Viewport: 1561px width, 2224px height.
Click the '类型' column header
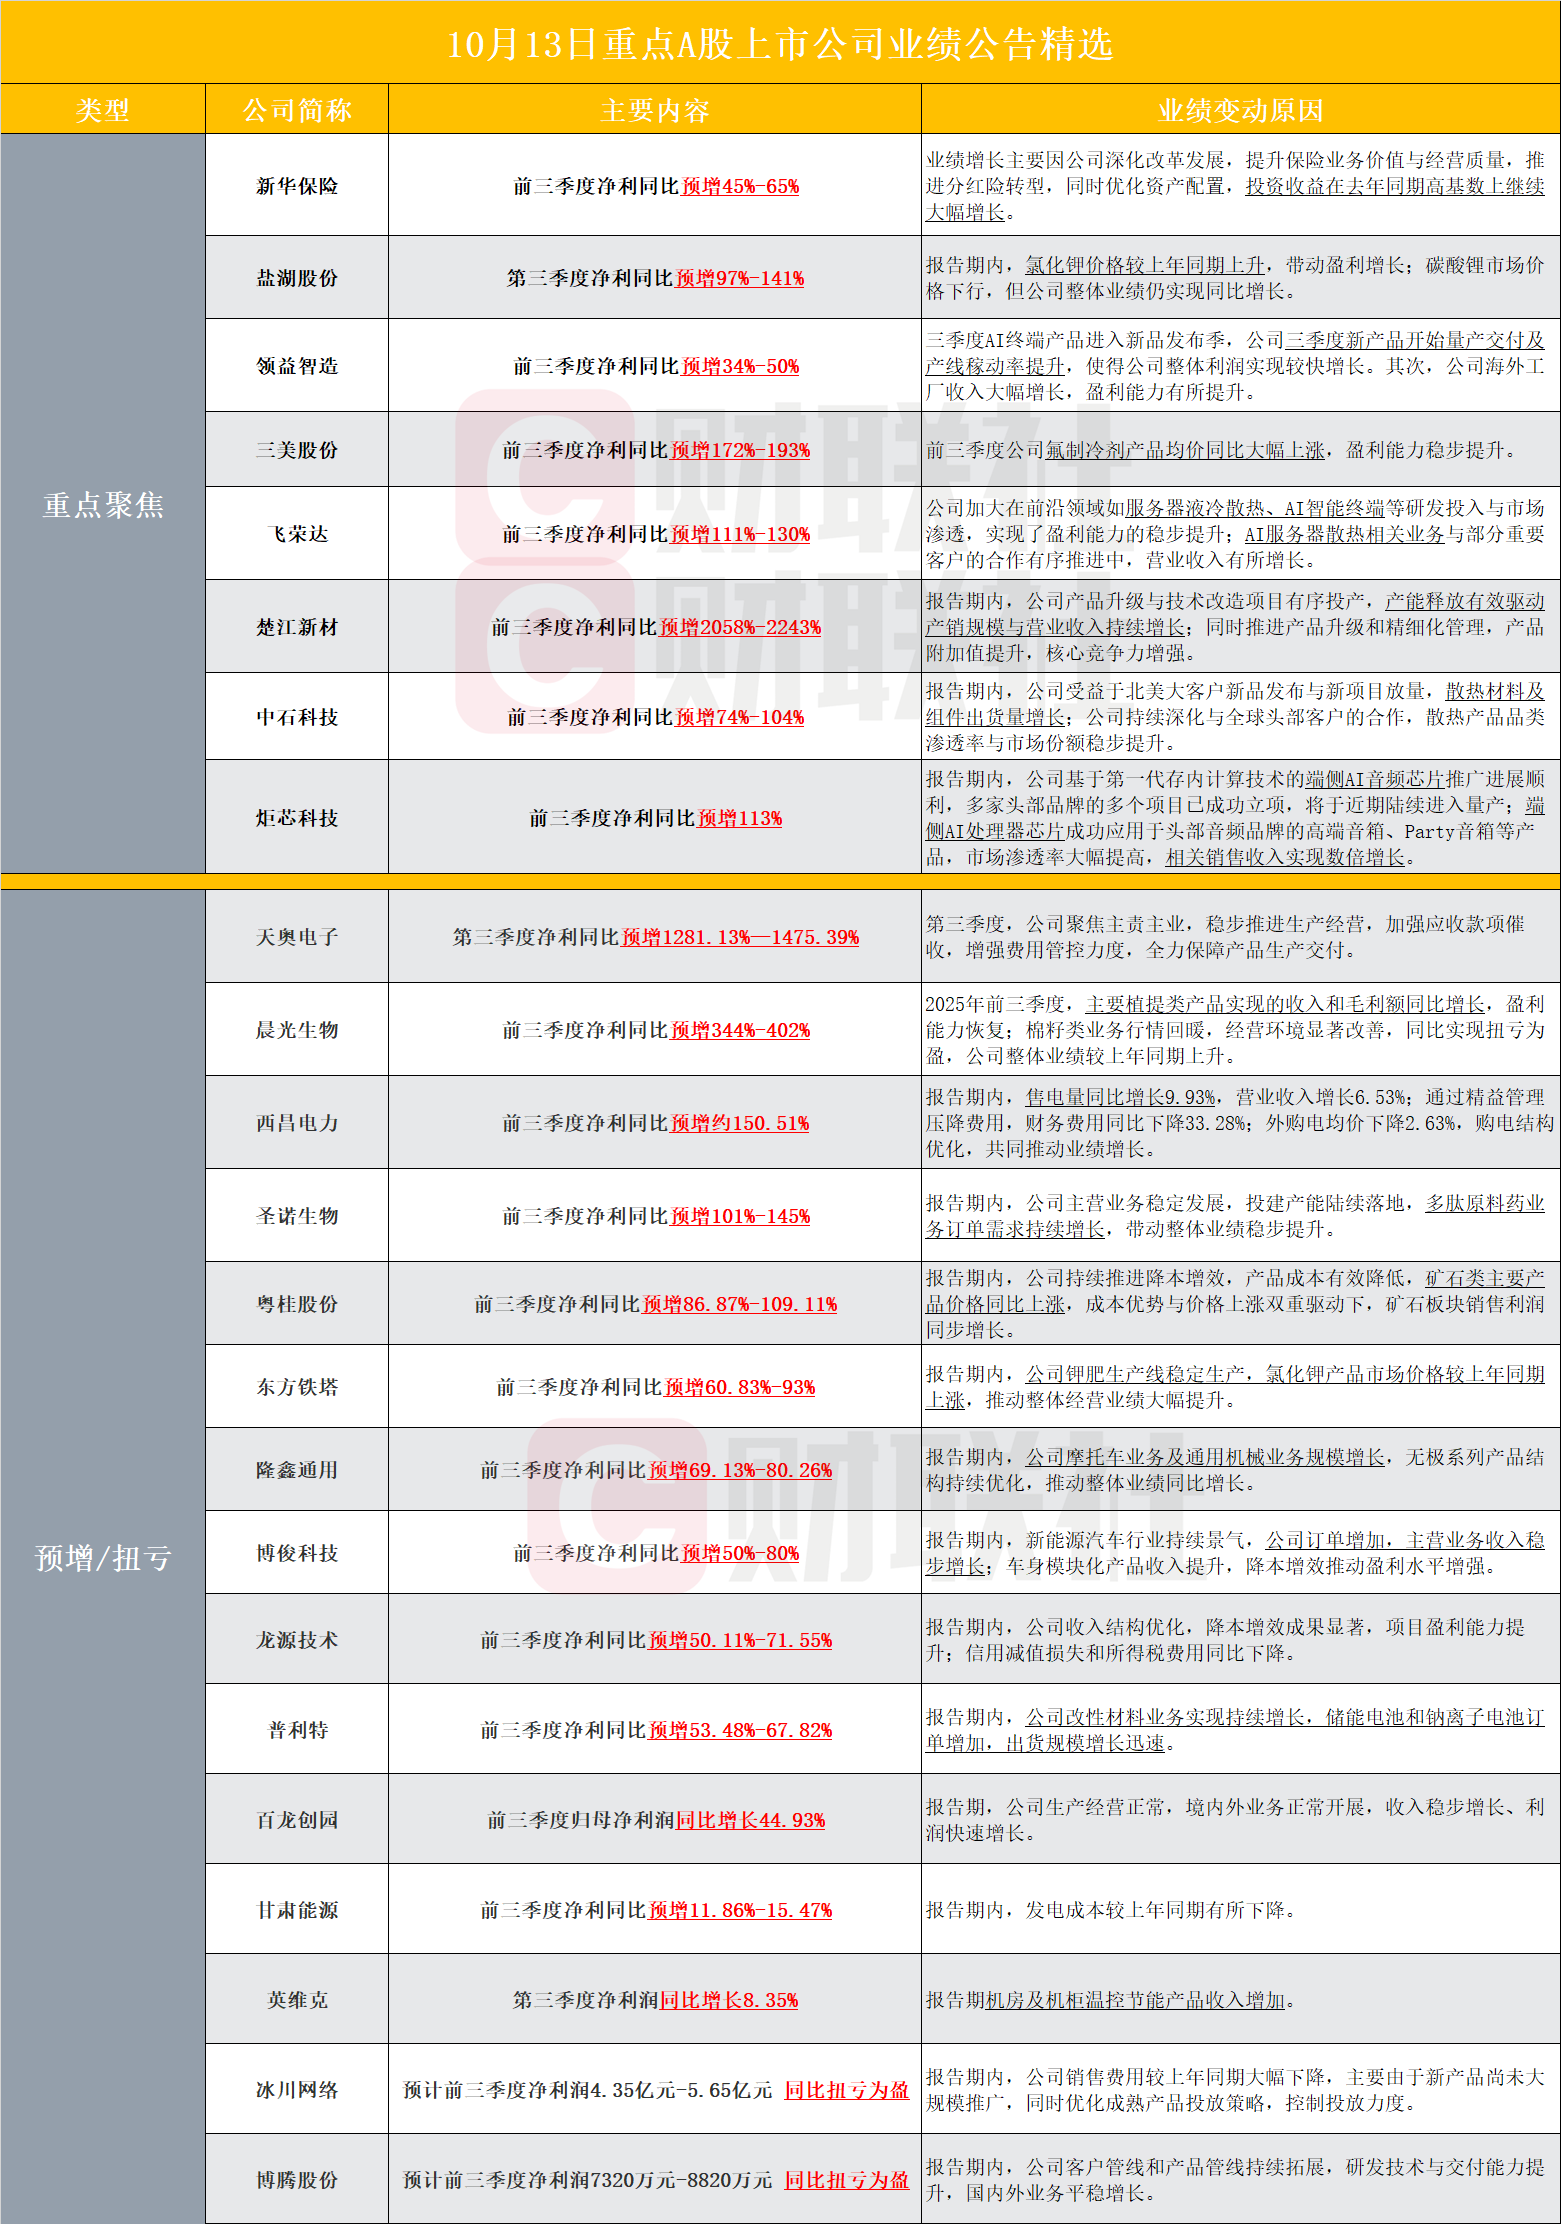(102, 110)
